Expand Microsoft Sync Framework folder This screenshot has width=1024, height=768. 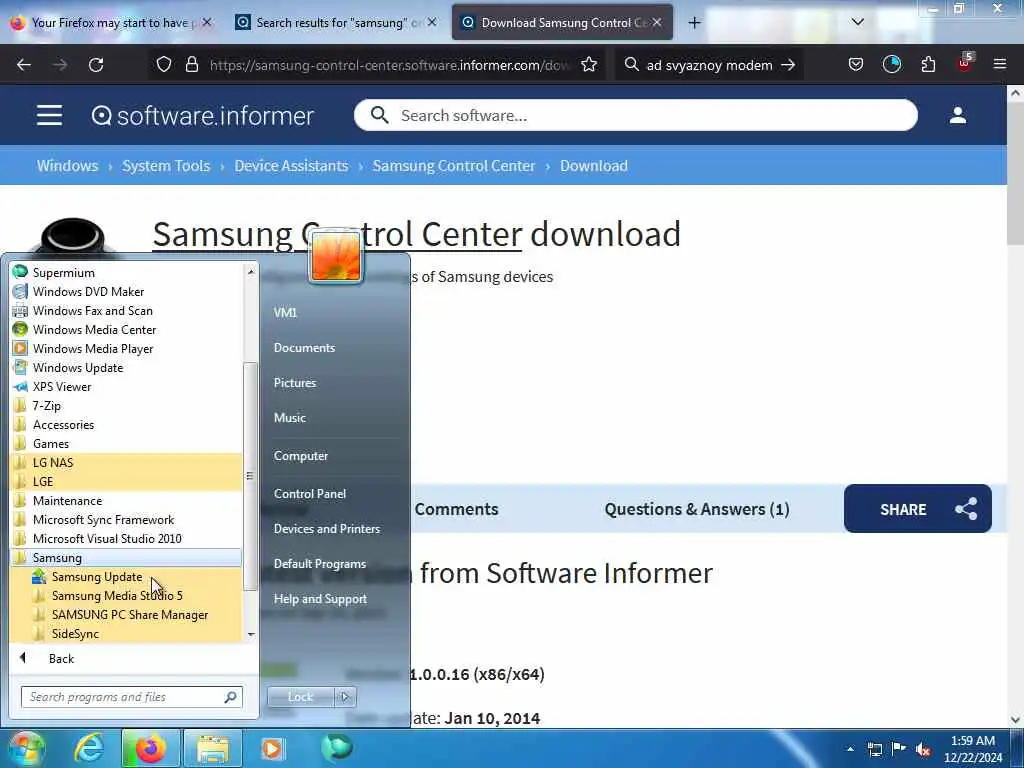point(126,519)
